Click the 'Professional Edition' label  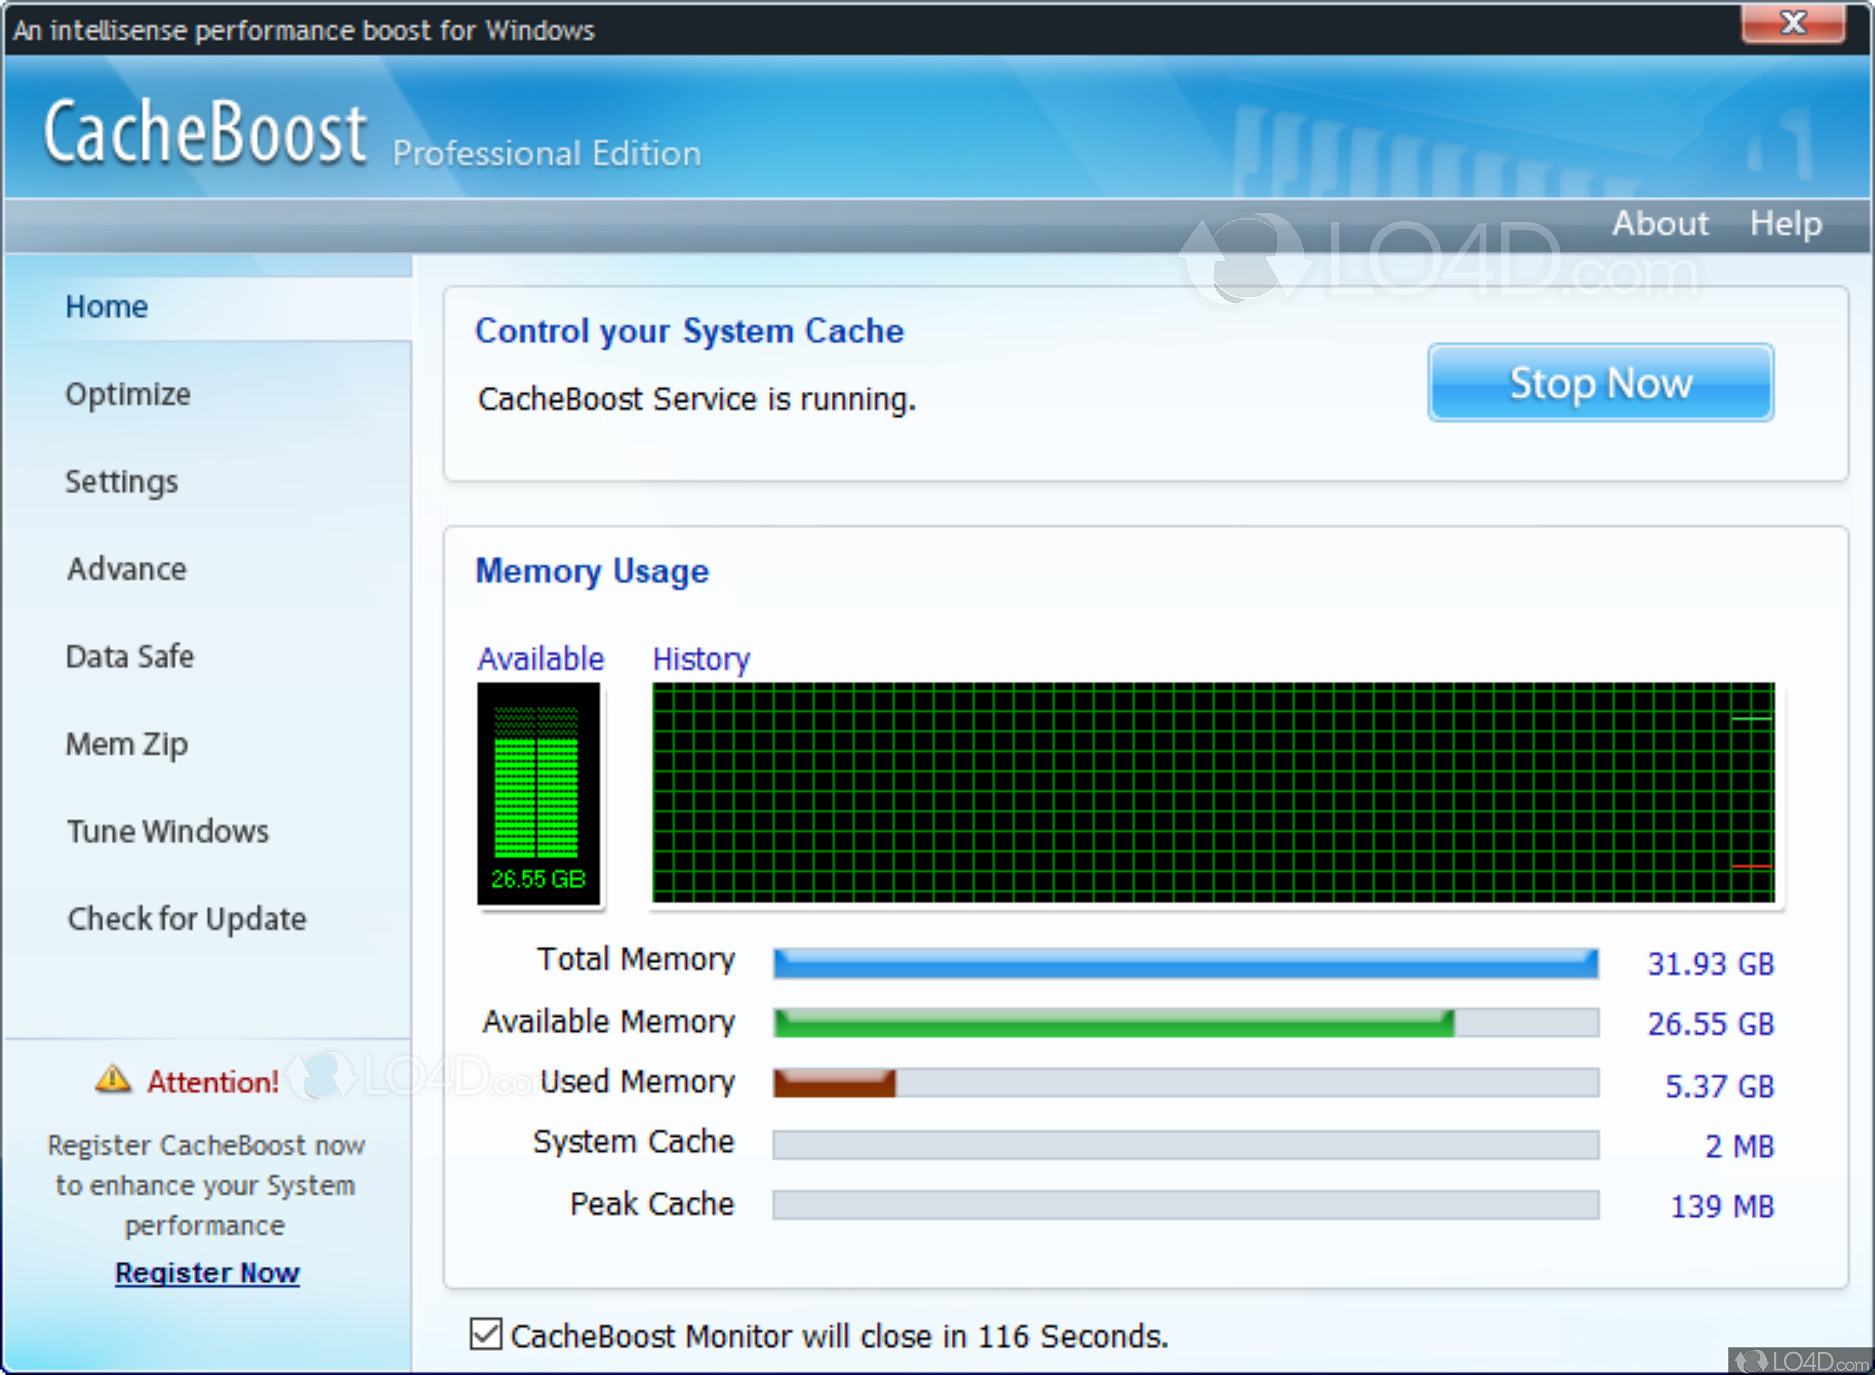546,153
